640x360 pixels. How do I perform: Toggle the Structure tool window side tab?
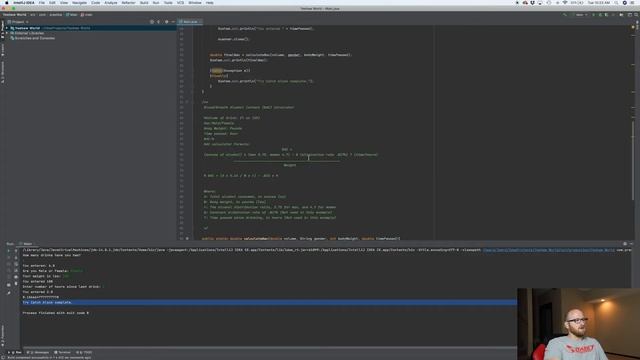tap(2, 73)
